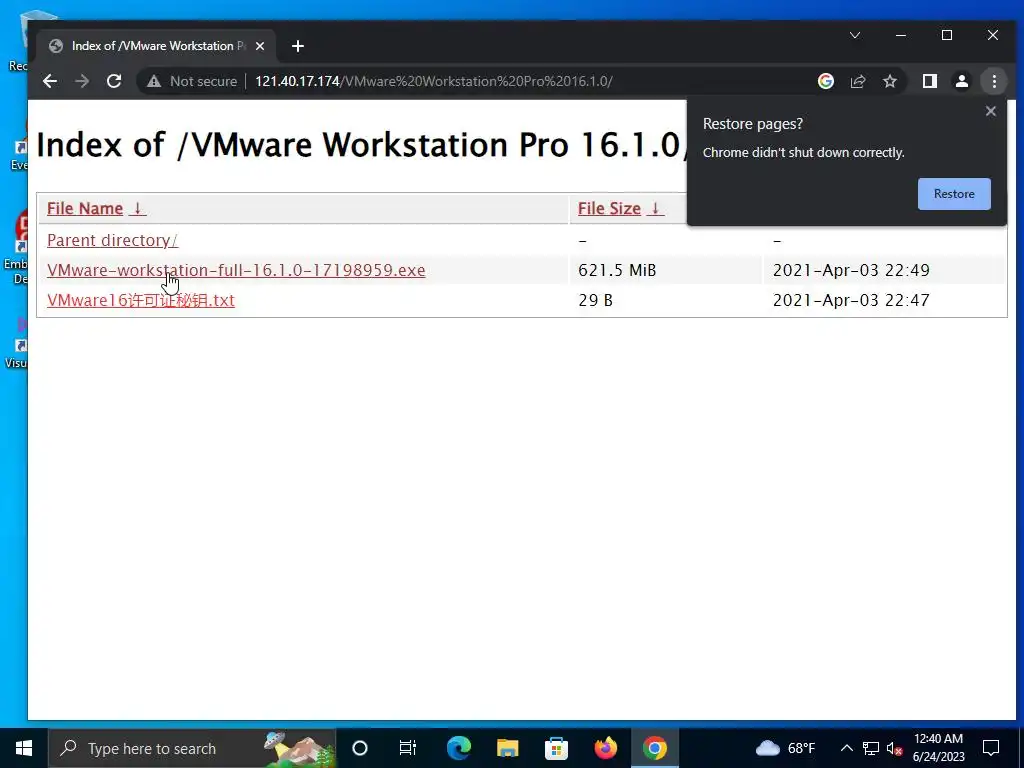Viewport: 1024px width, 768px height.
Task: View the Not secure site warning
Action: click(x=191, y=81)
